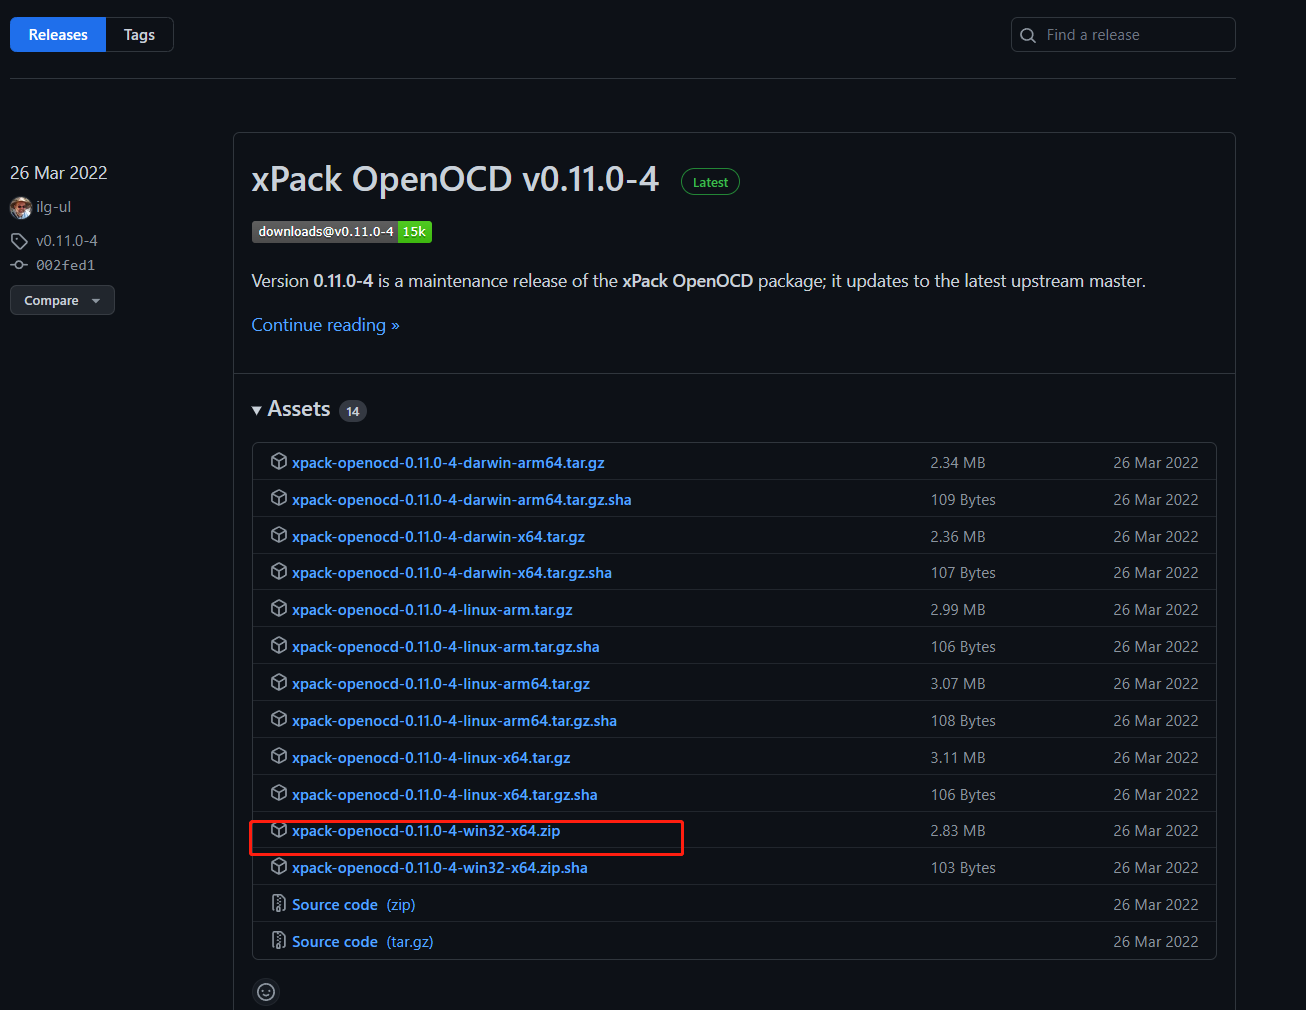This screenshot has width=1306, height=1010.
Task: Download xpack-openocd win32-x64.zip.sha file
Action: coord(440,868)
